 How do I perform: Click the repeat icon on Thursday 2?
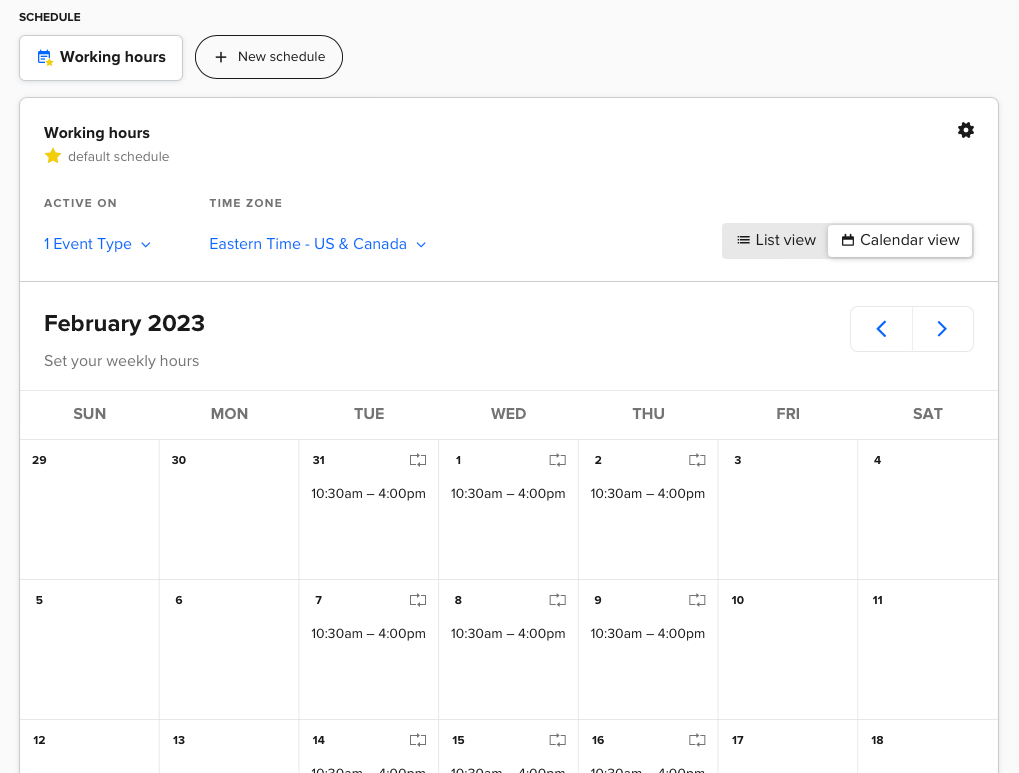(697, 460)
